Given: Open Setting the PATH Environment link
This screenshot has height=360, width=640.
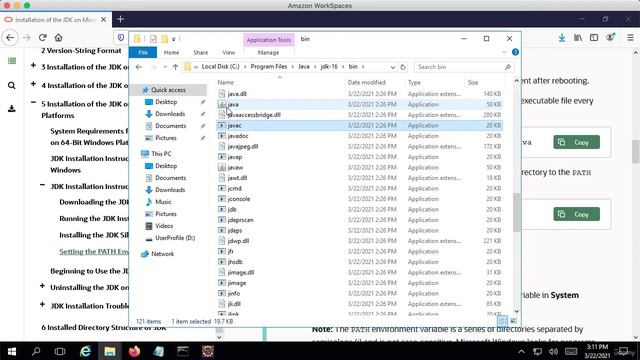Looking at the screenshot, I should [94, 251].
